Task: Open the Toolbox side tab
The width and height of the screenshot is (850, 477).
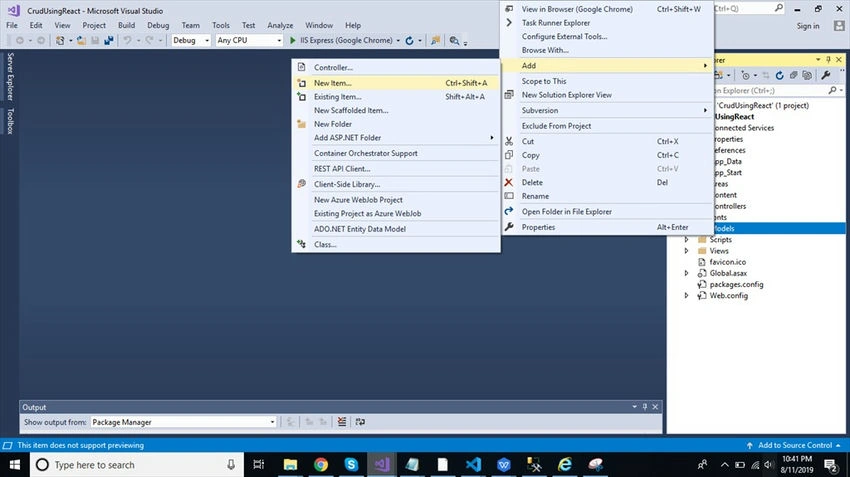Action: pyautogui.click(x=10, y=121)
